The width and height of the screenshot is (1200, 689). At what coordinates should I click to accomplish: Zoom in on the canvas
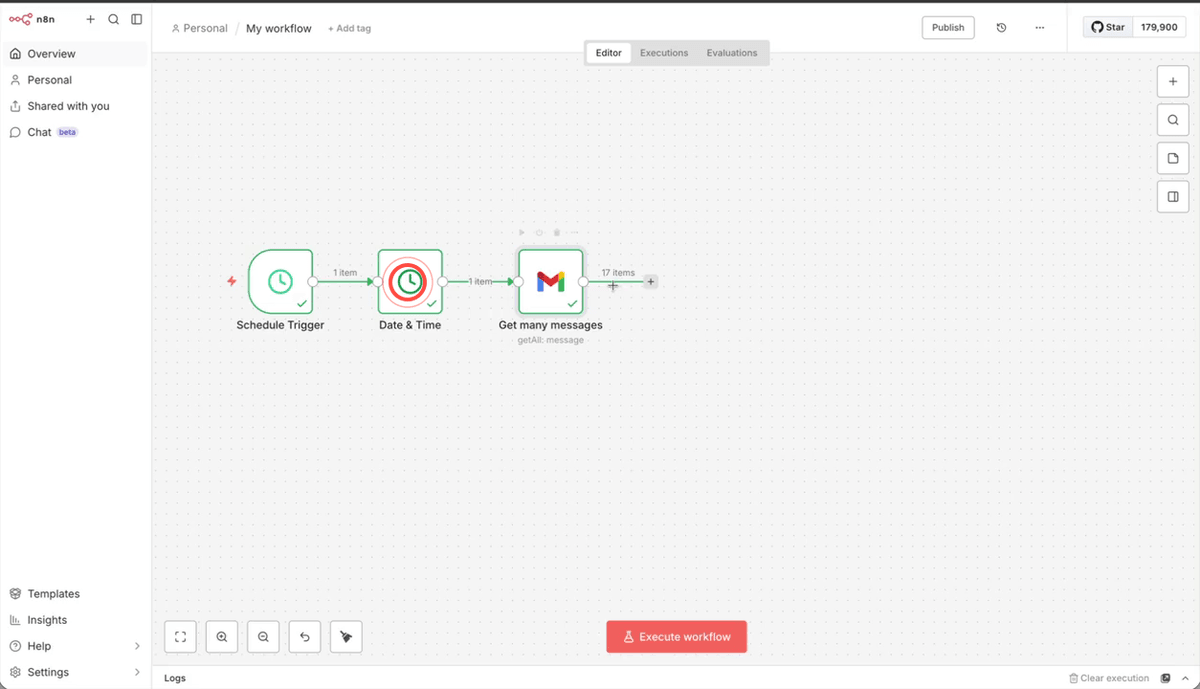pos(221,636)
